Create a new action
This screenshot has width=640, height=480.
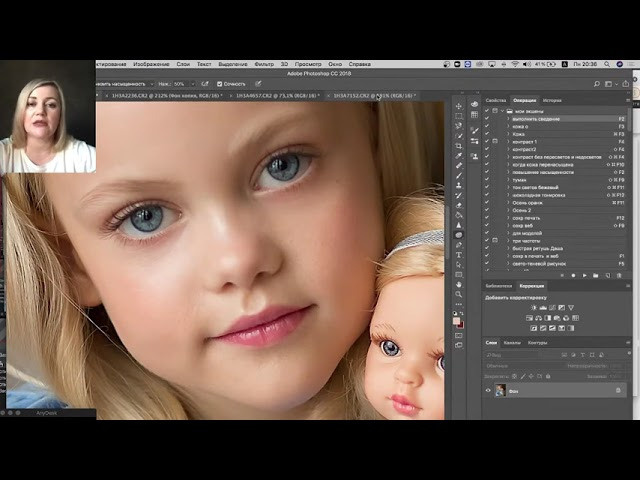[x=607, y=276]
